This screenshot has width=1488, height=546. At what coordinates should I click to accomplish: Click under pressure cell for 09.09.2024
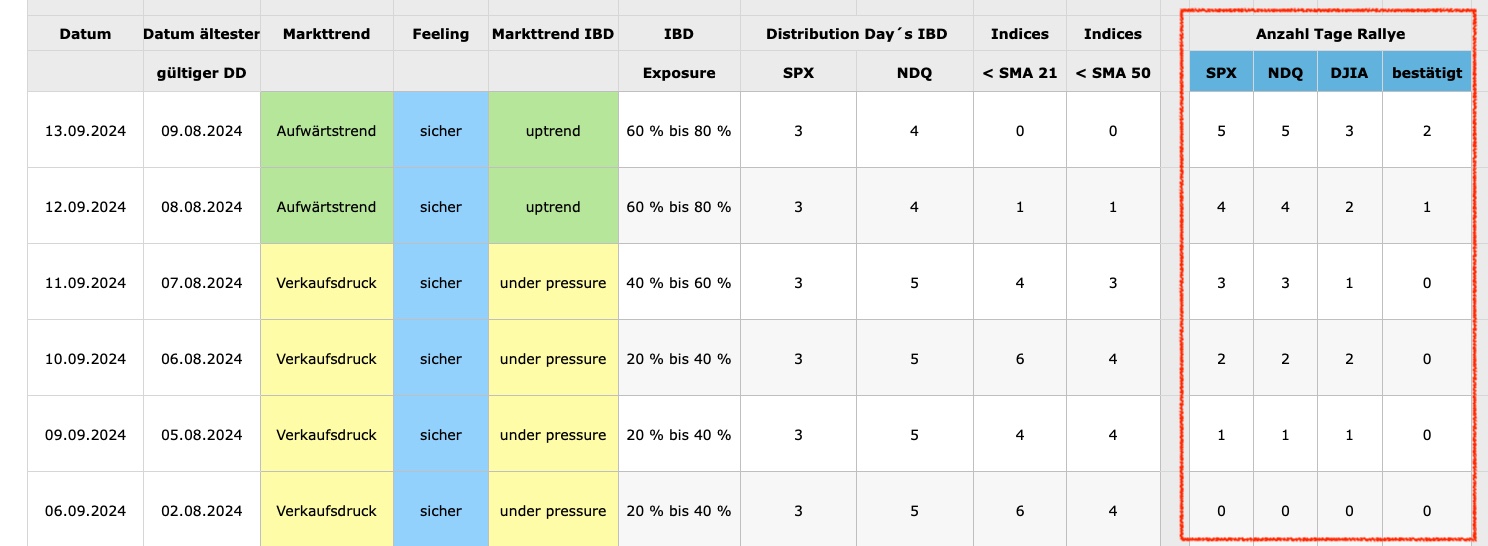click(553, 435)
